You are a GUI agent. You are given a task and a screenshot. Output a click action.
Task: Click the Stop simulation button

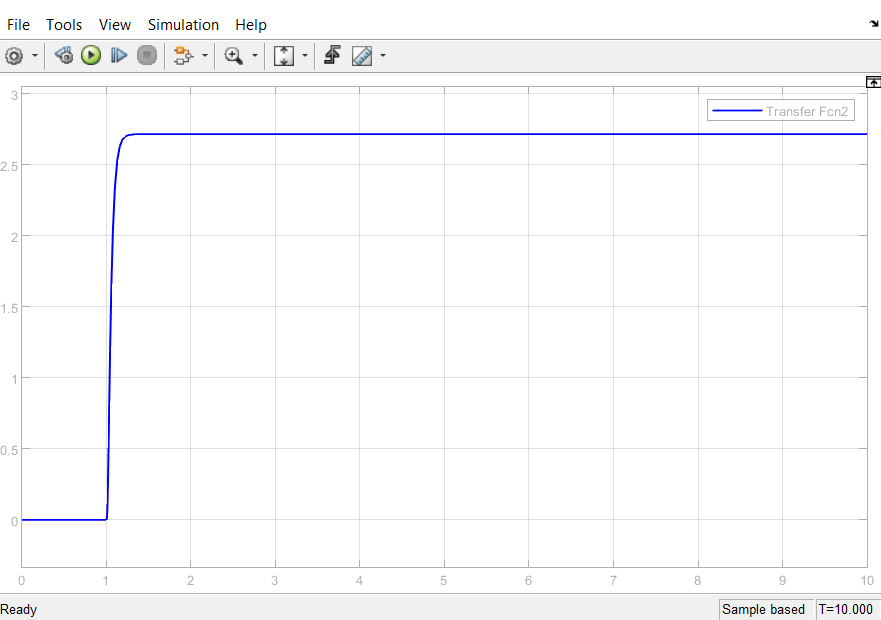[147, 55]
